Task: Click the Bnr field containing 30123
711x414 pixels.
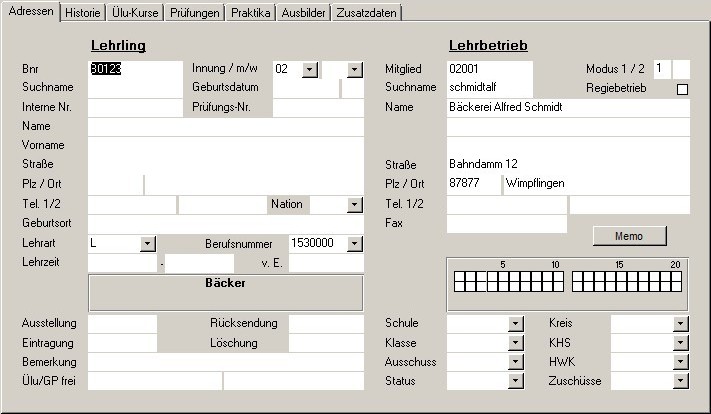Action: (120, 69)
